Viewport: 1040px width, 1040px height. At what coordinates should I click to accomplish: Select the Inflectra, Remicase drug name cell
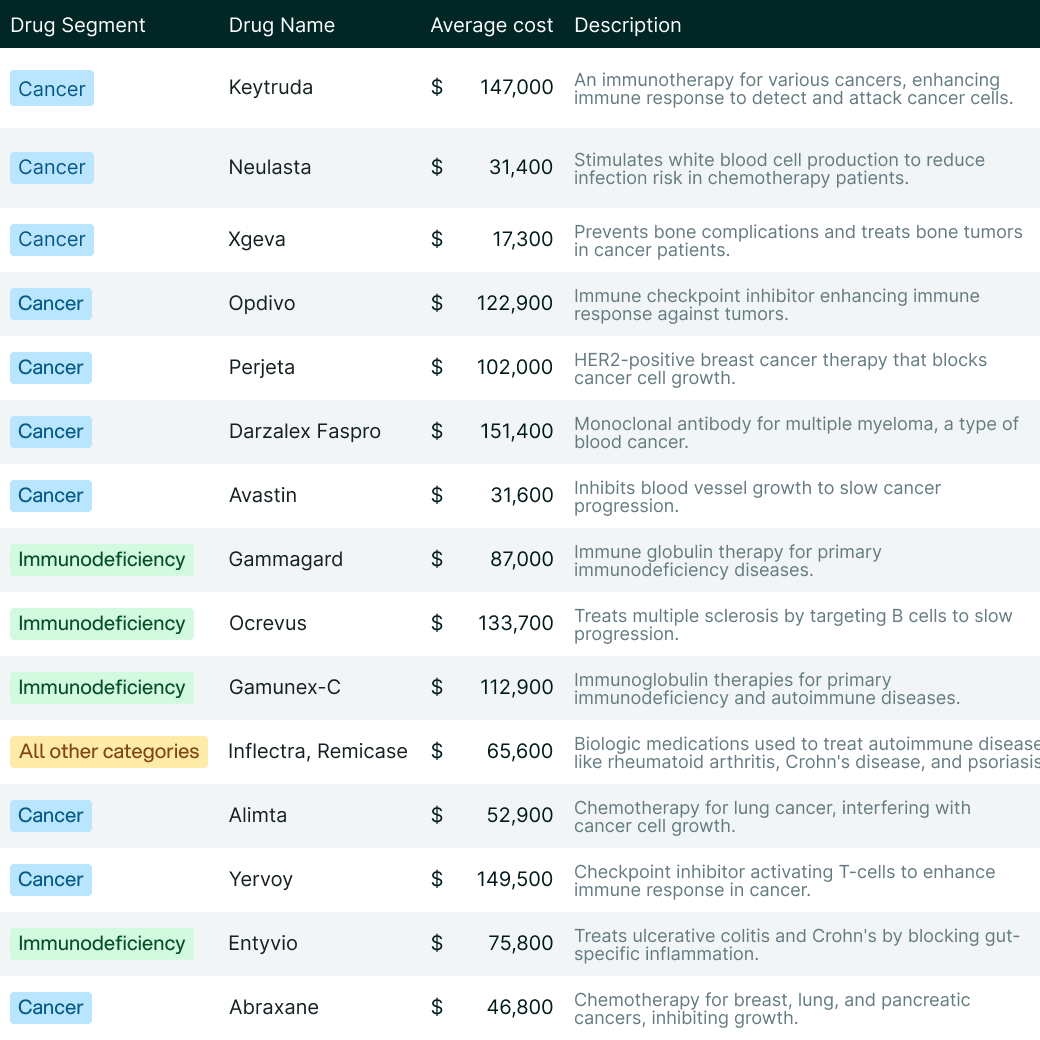318,751
